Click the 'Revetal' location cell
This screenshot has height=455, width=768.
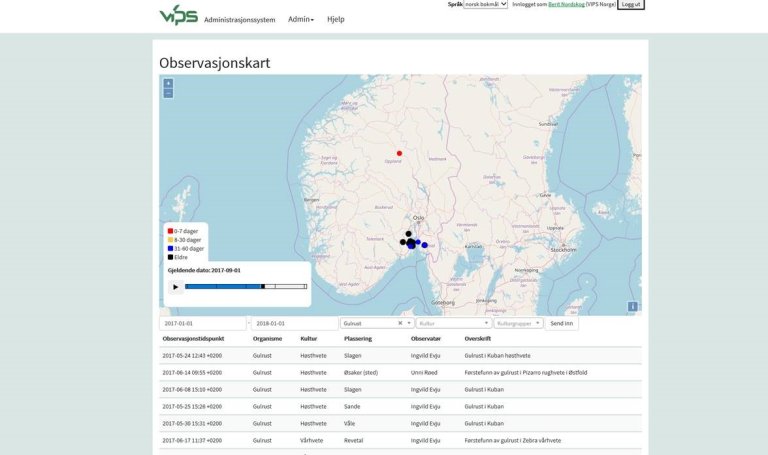(x=353, y=440)
